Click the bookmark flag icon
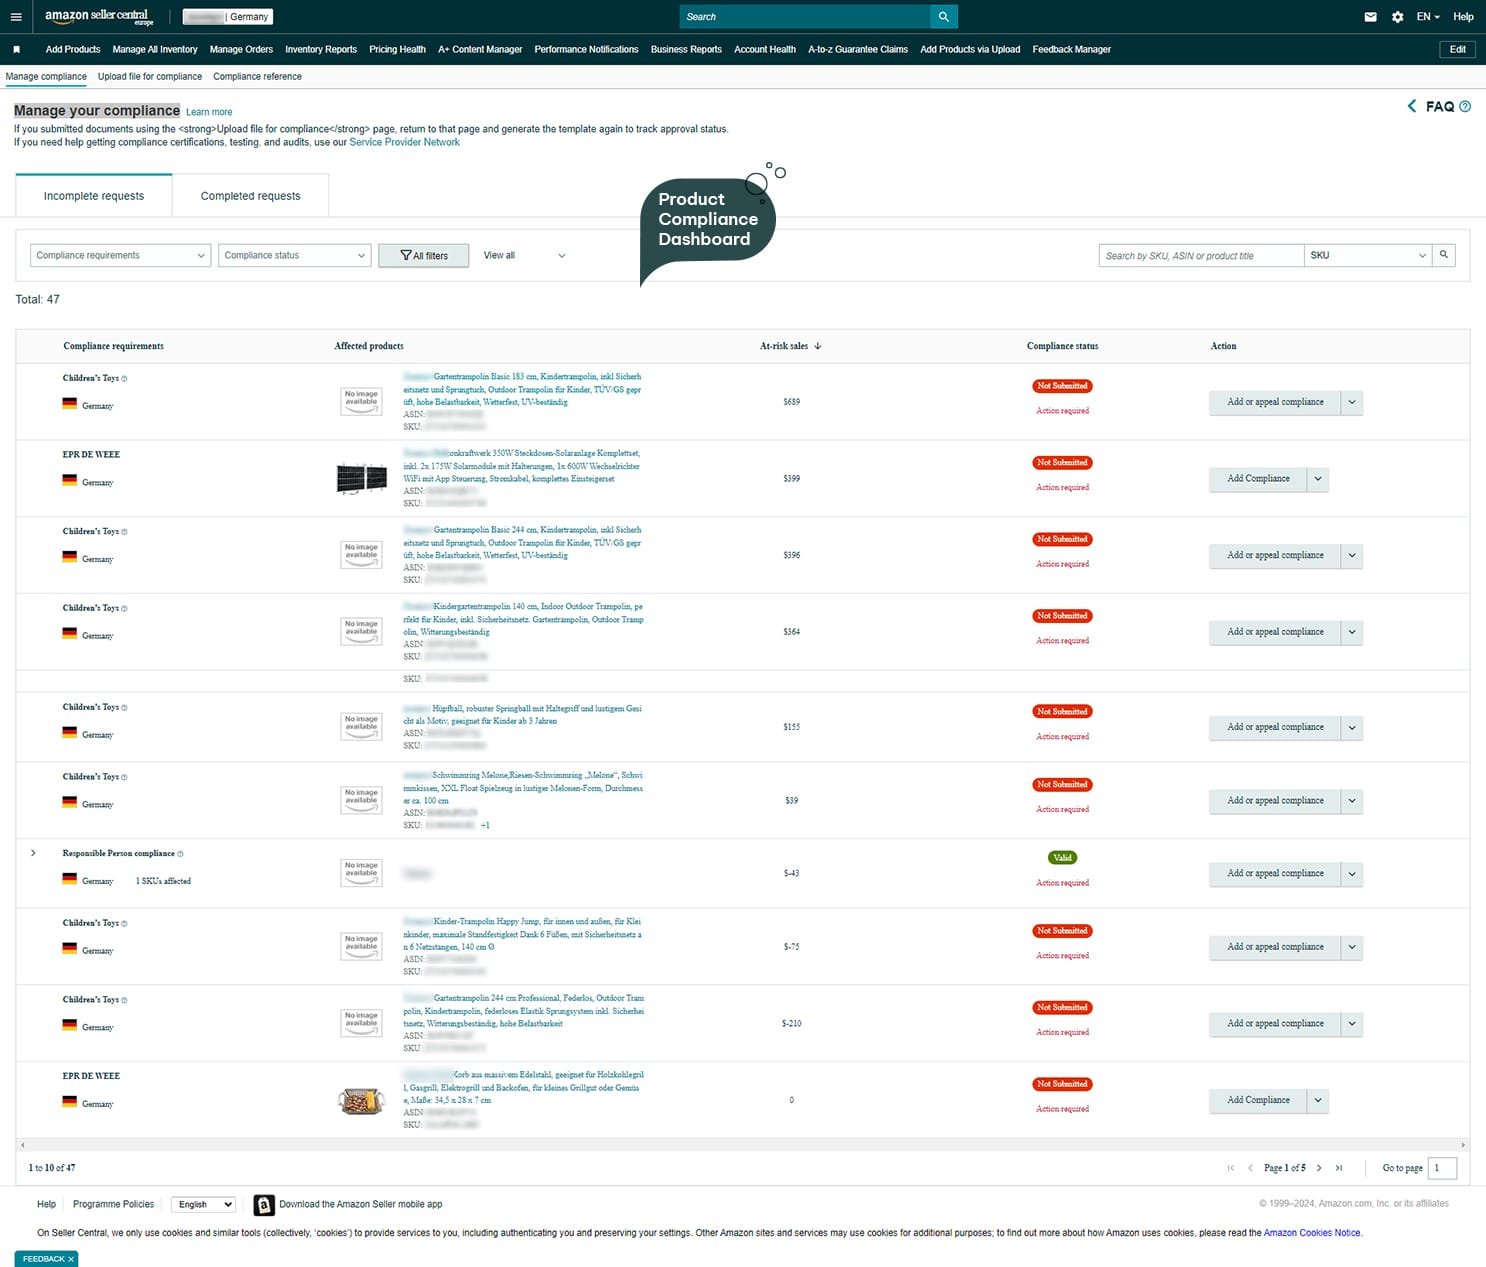 pos(16,49)
